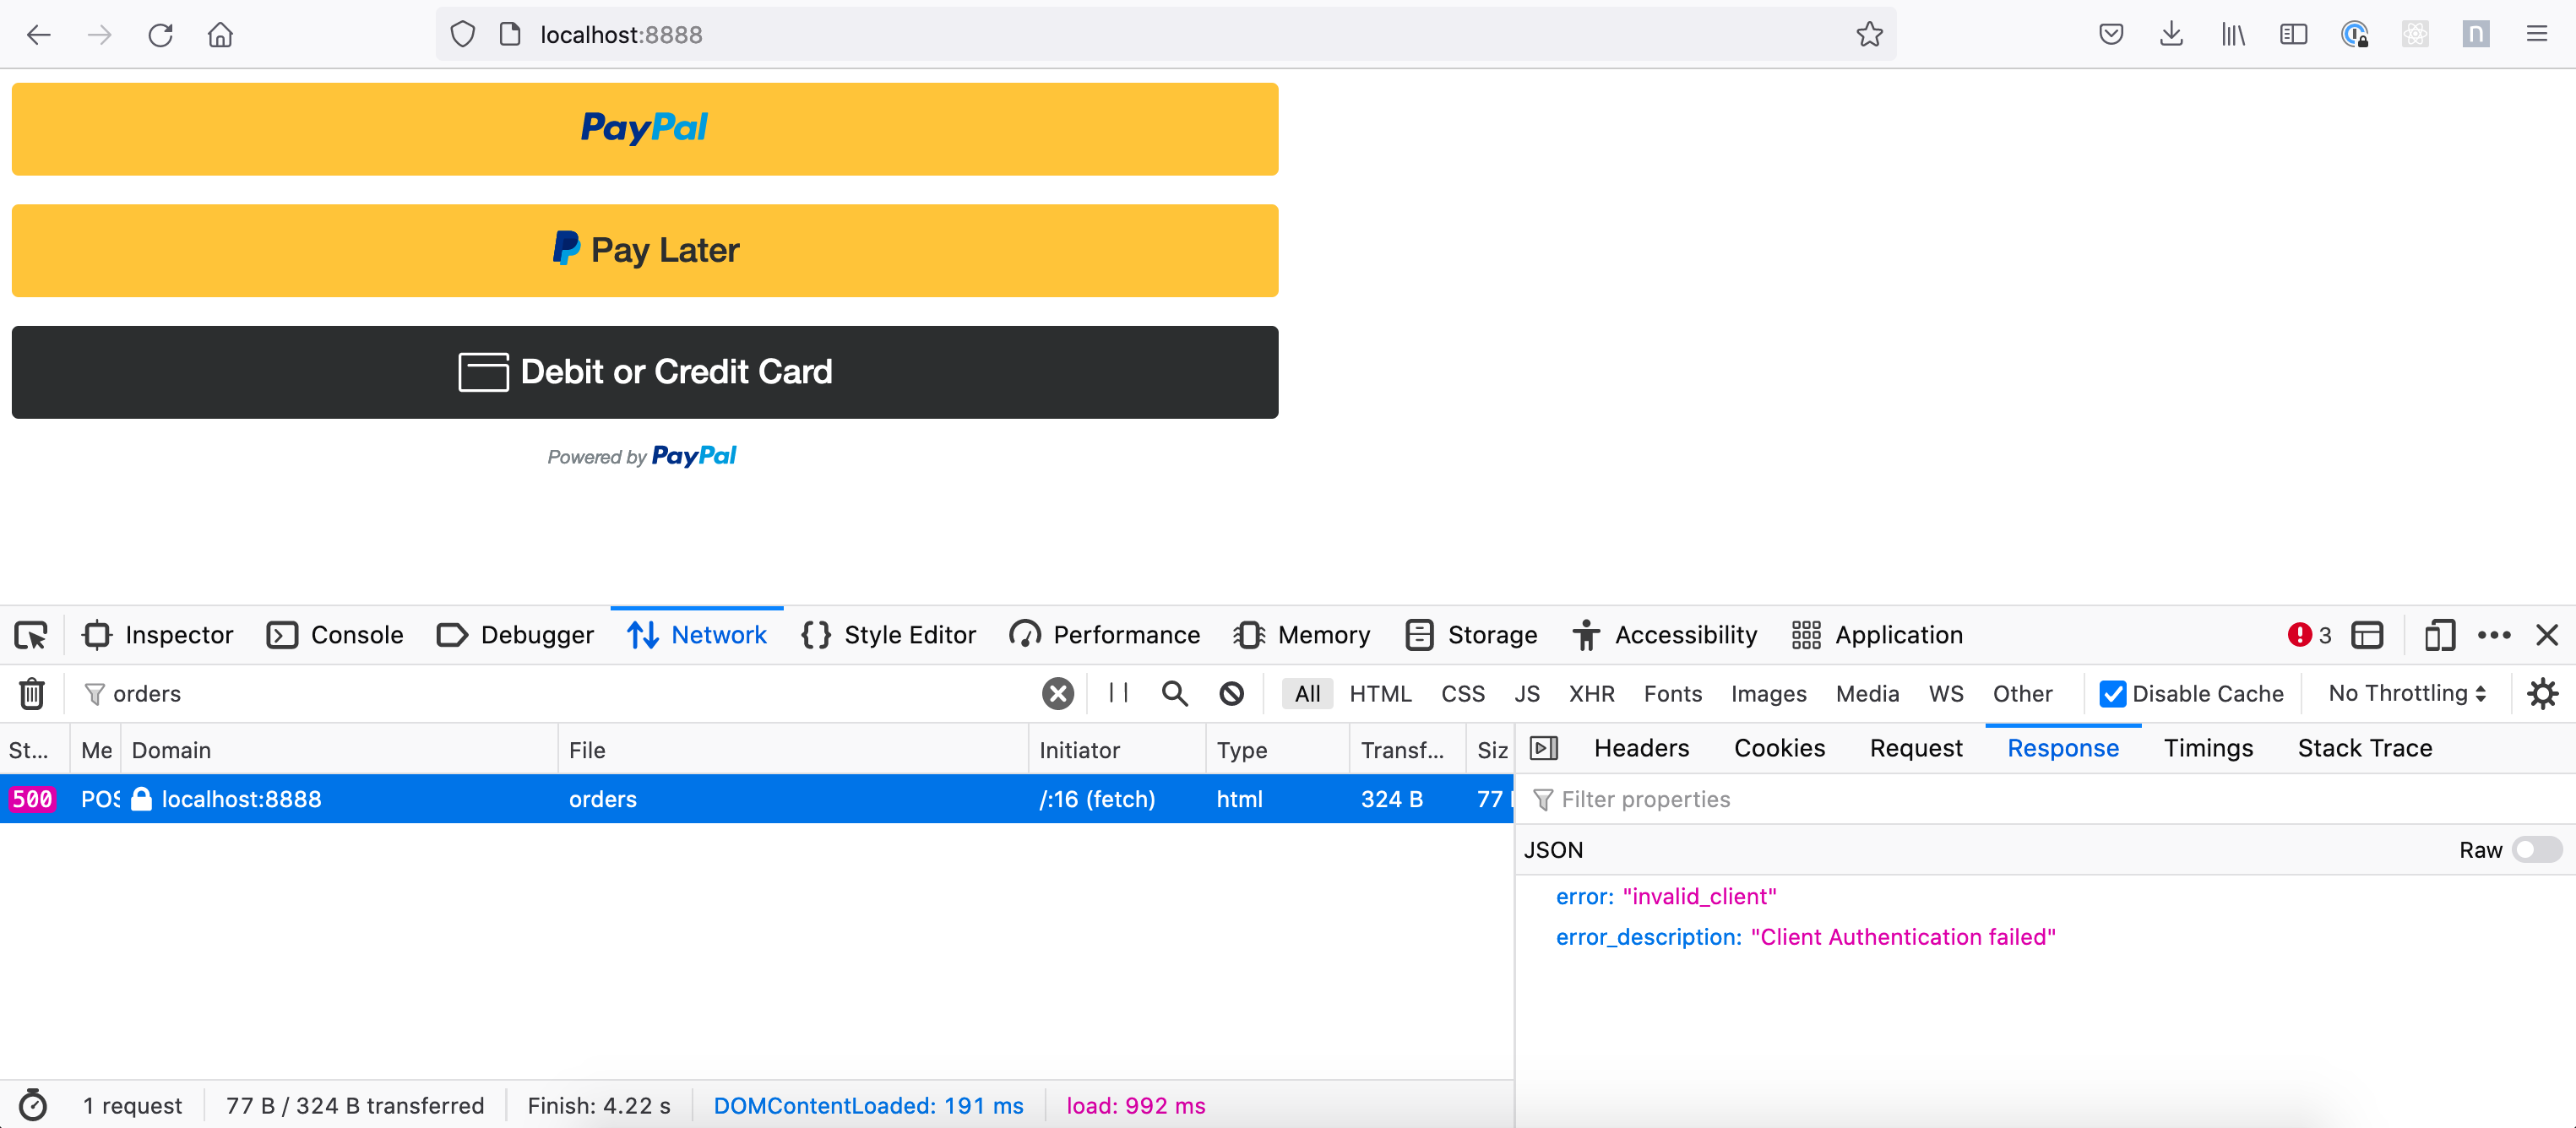Click the orders filter URL field

pos(560,693)
